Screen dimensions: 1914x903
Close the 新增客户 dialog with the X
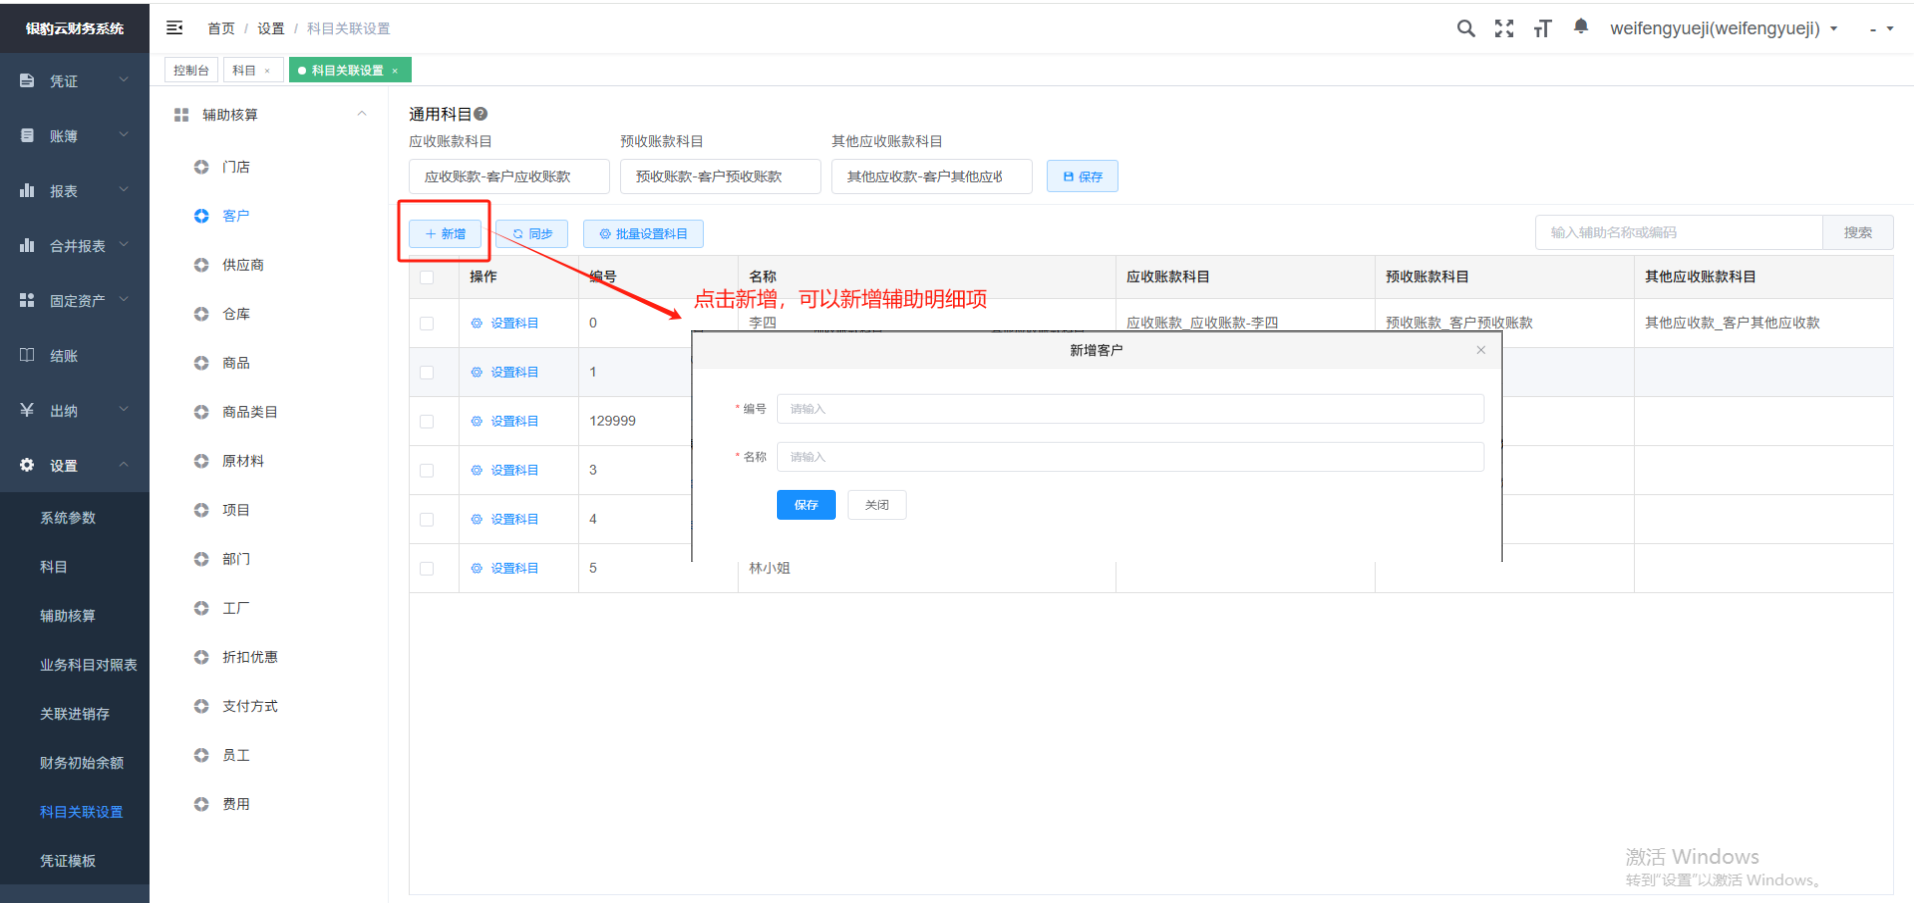point(1481,350)
